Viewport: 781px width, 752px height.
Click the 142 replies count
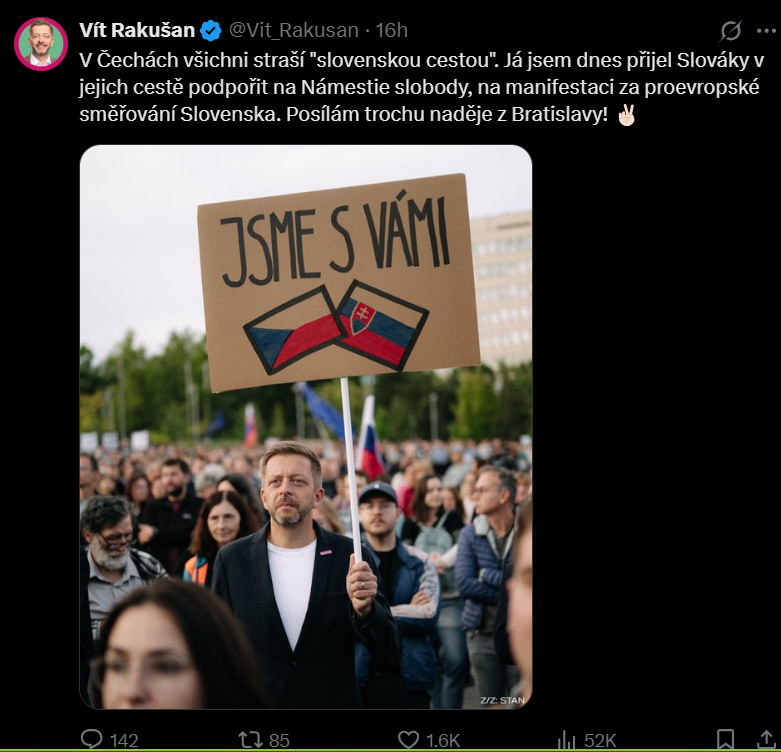[124, 741]
